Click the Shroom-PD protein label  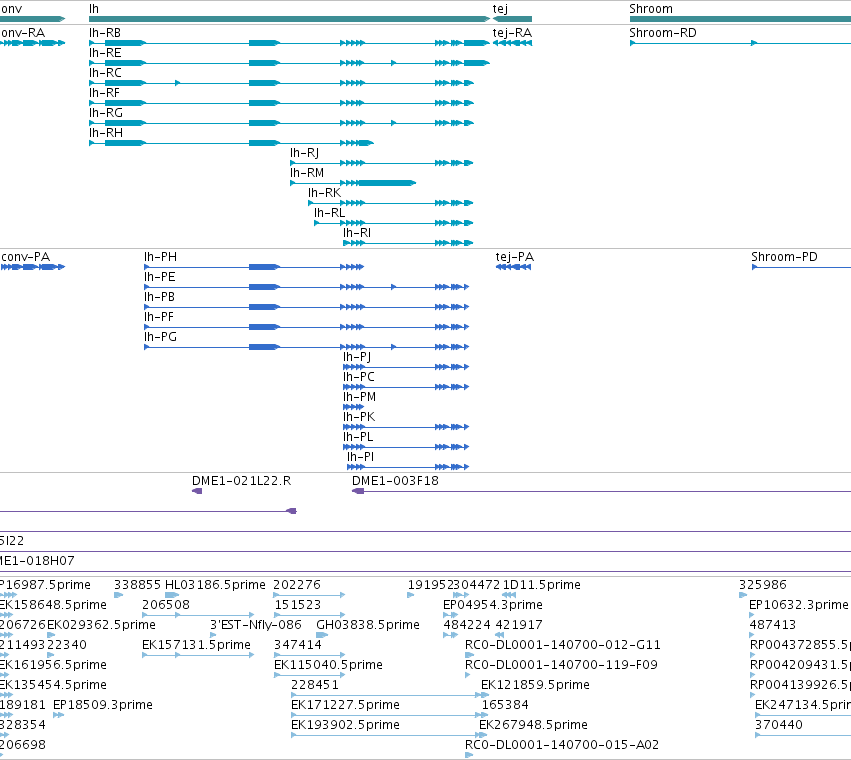point(784,257)
